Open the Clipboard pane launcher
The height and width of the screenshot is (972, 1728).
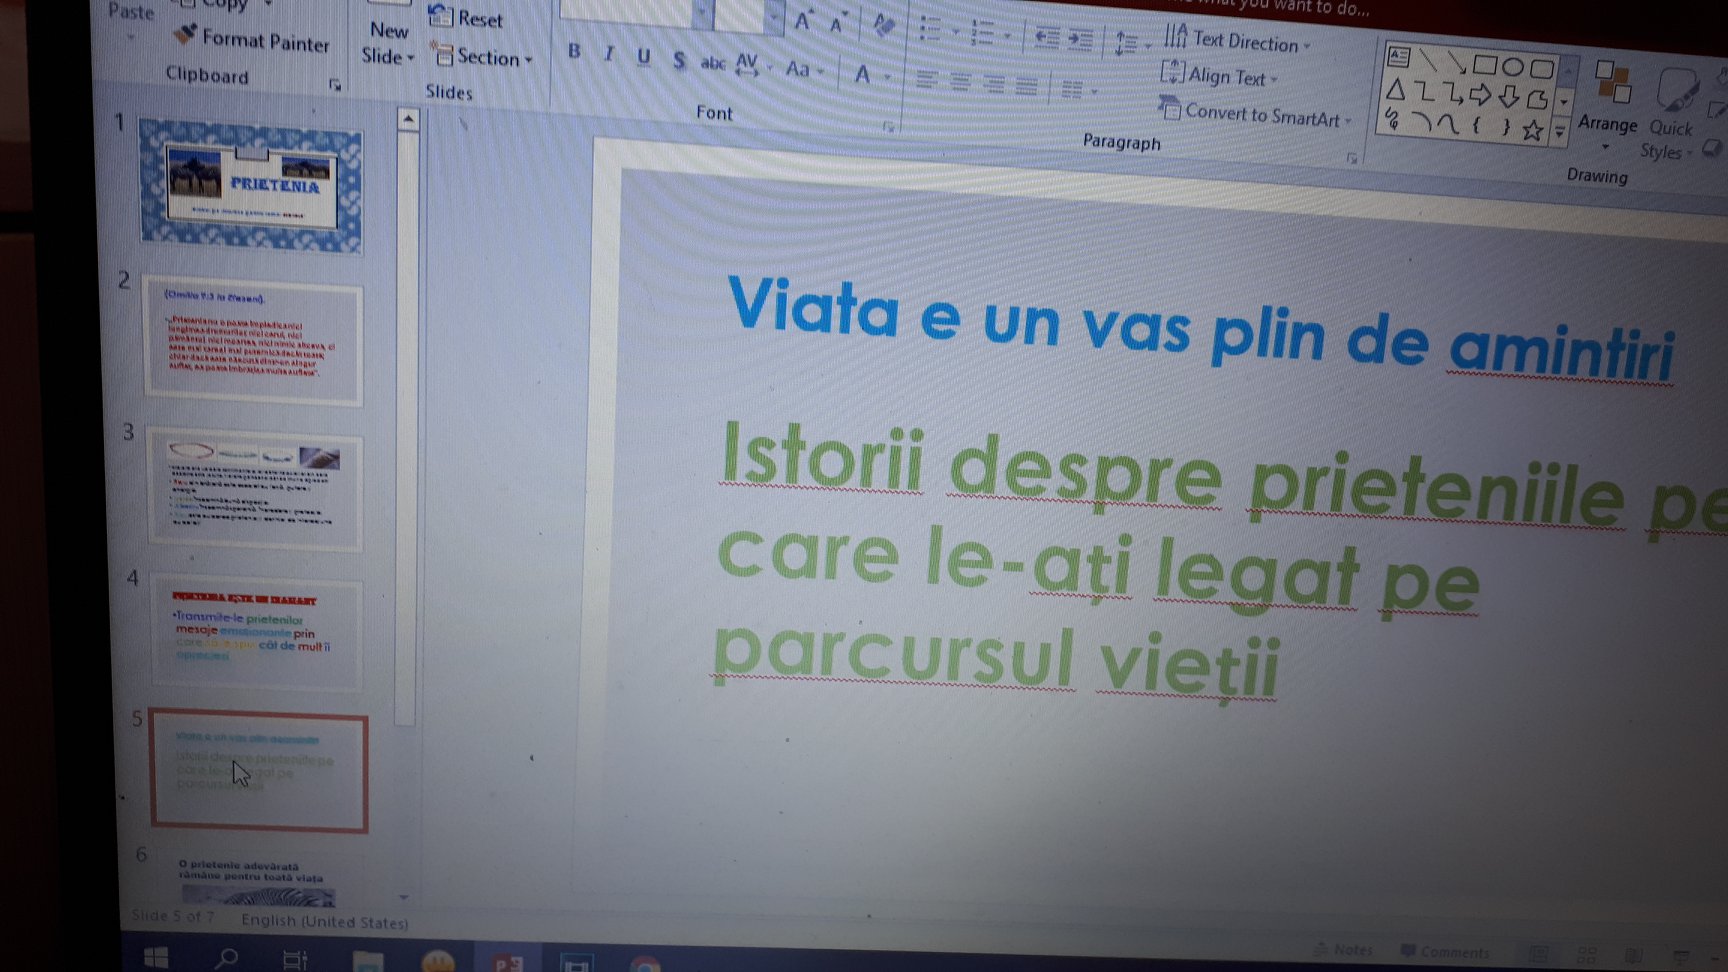pos(335,86)
